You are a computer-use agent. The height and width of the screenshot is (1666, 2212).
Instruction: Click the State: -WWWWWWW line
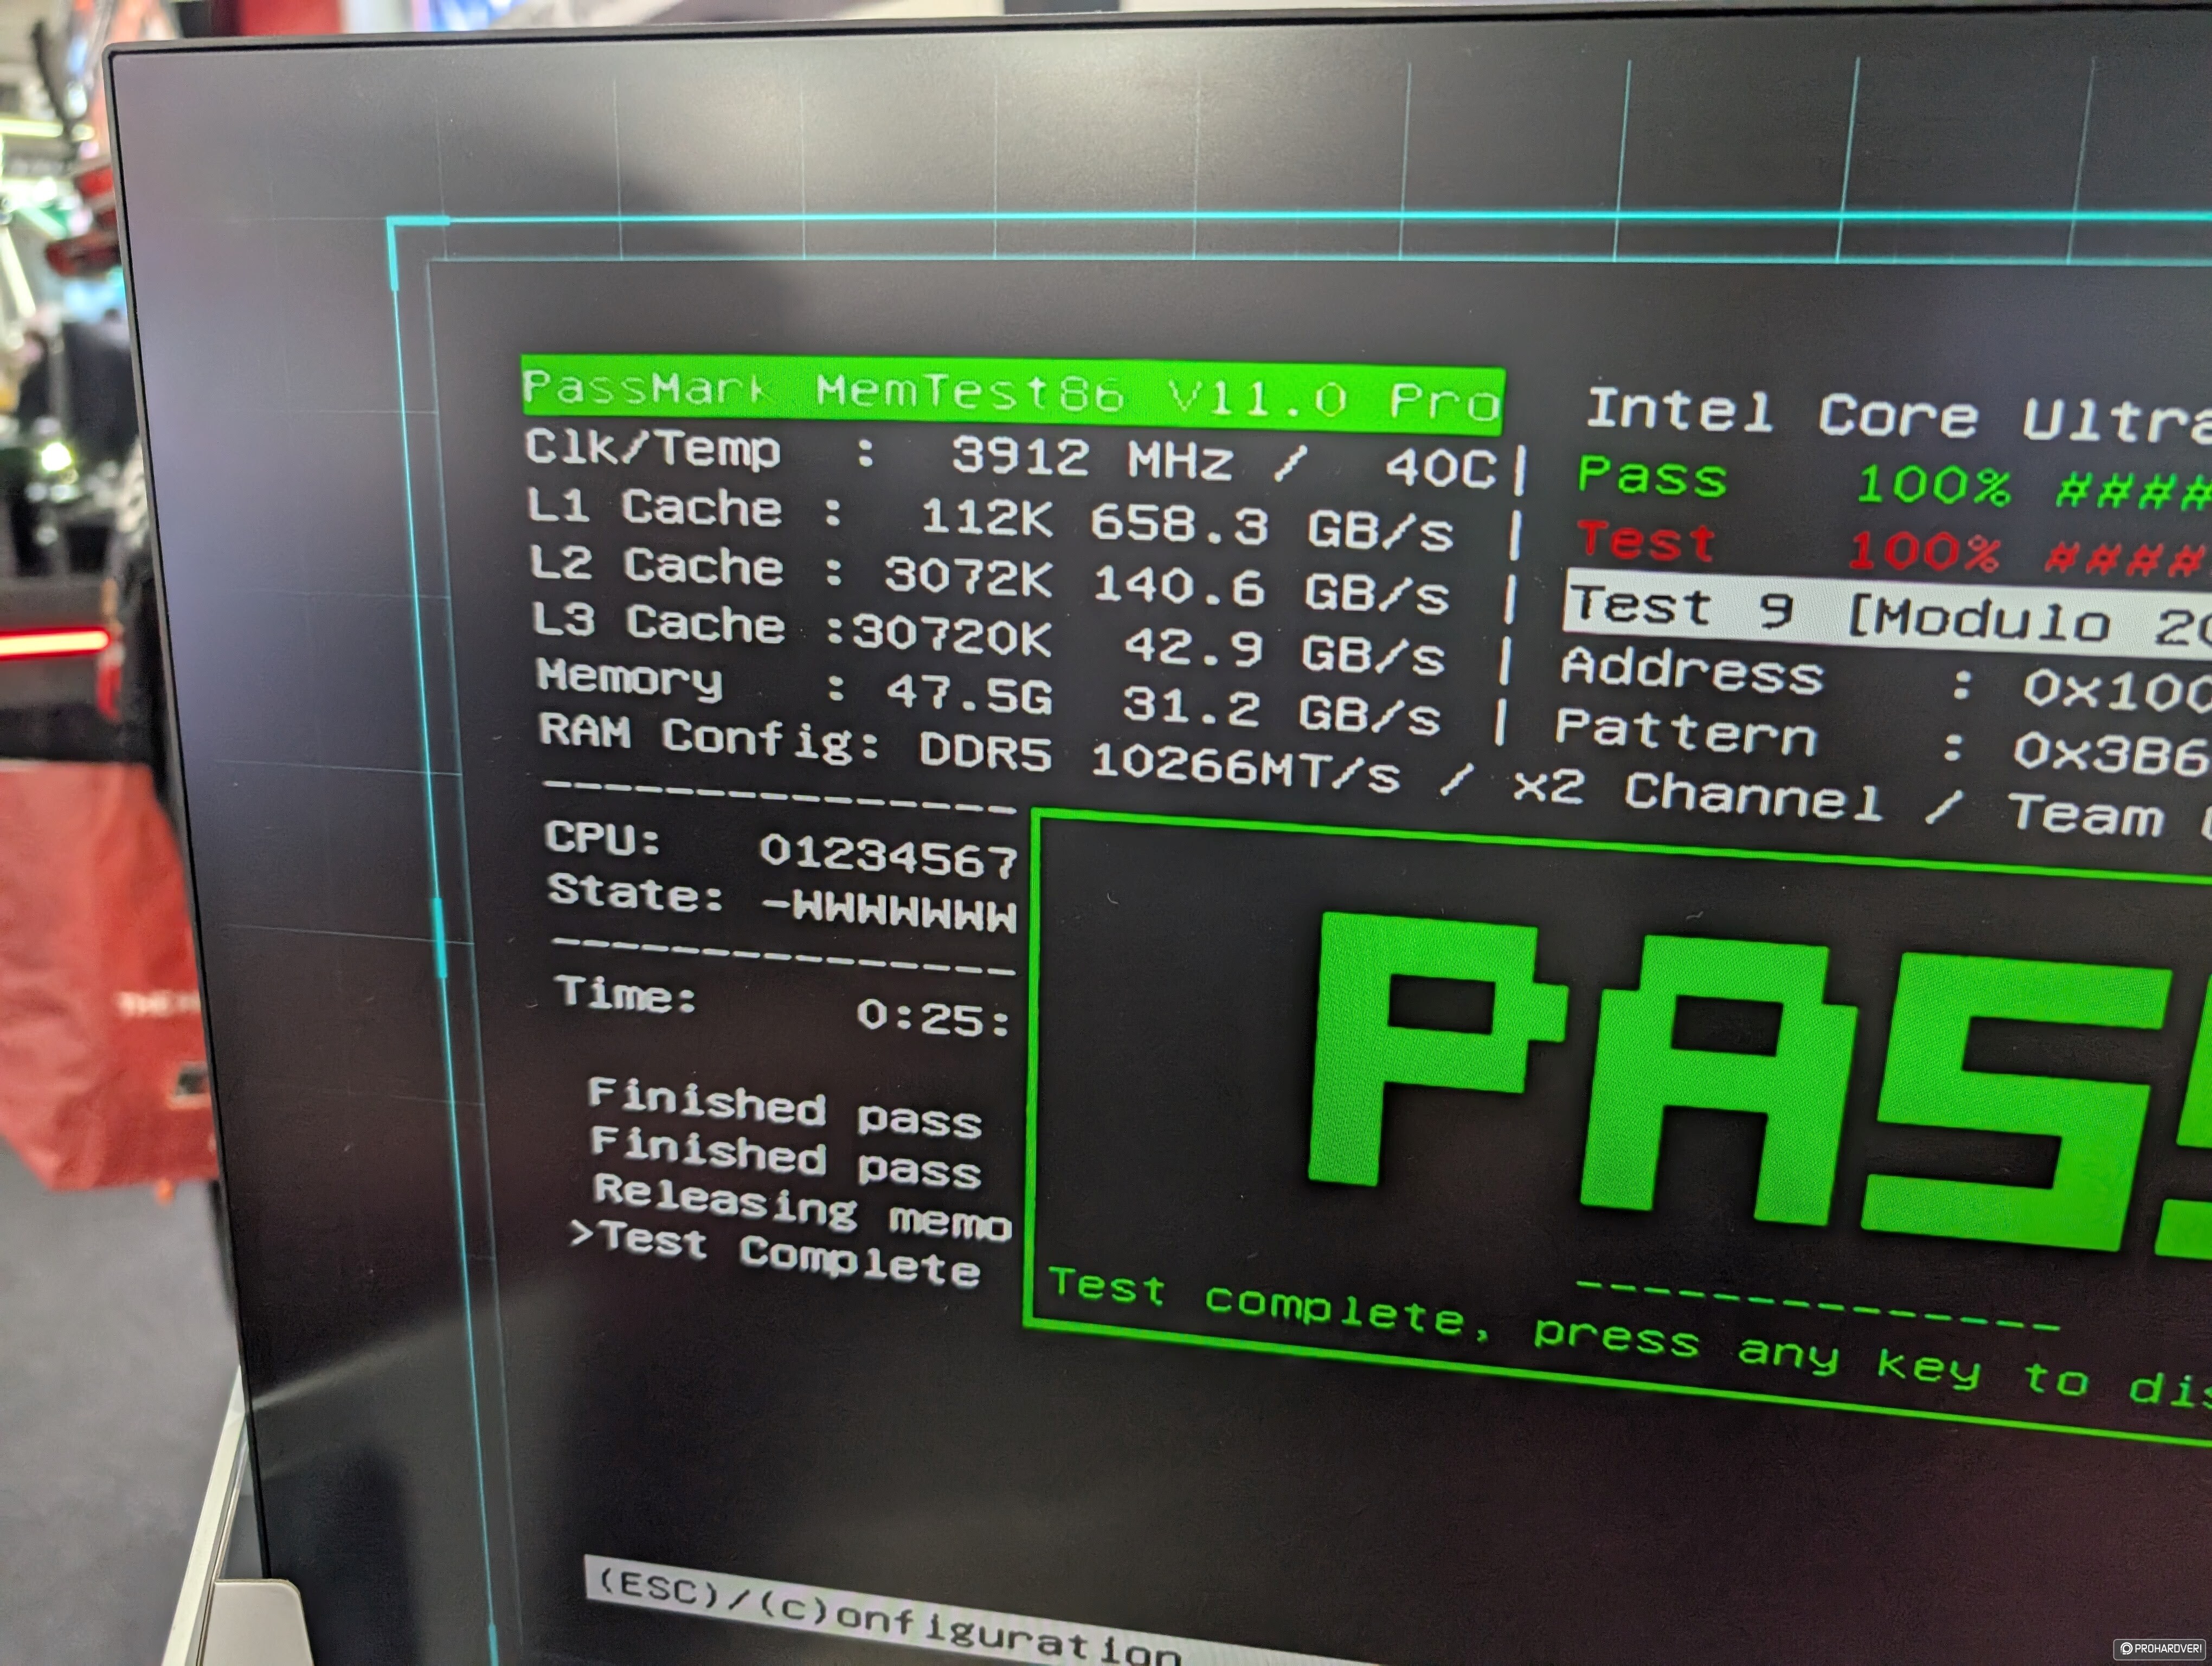(783, 904)
